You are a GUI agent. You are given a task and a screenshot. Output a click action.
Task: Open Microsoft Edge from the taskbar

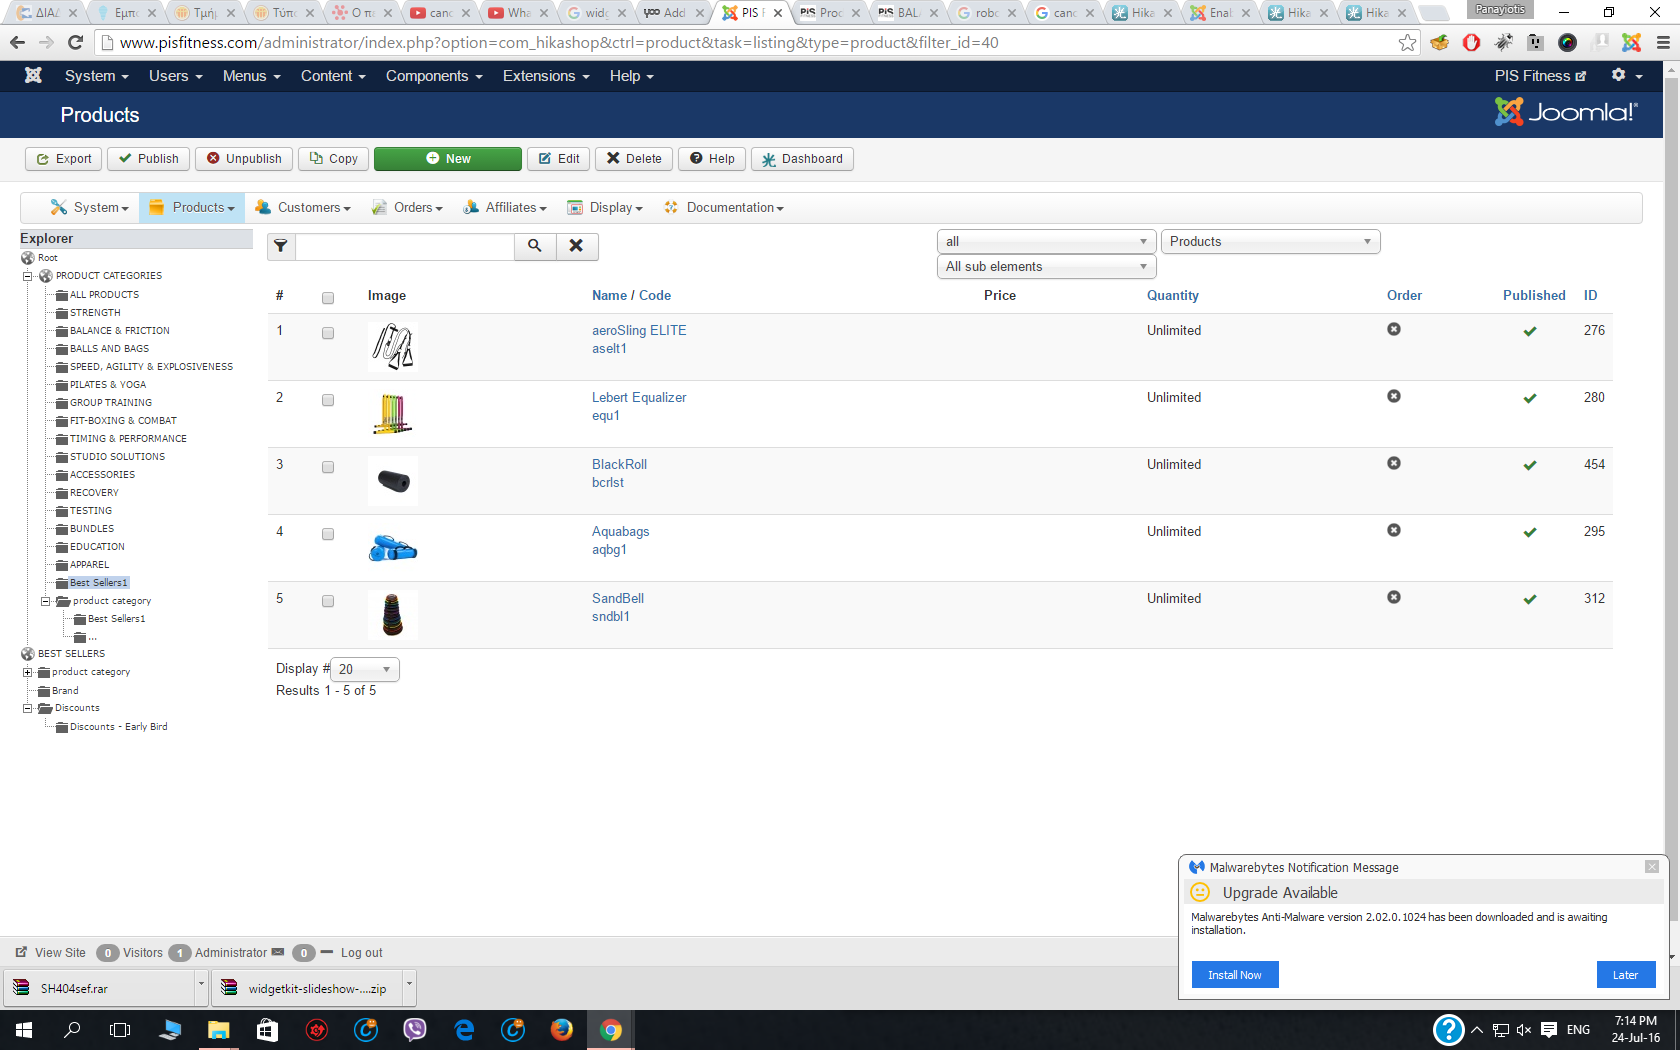pos(464,1030)
